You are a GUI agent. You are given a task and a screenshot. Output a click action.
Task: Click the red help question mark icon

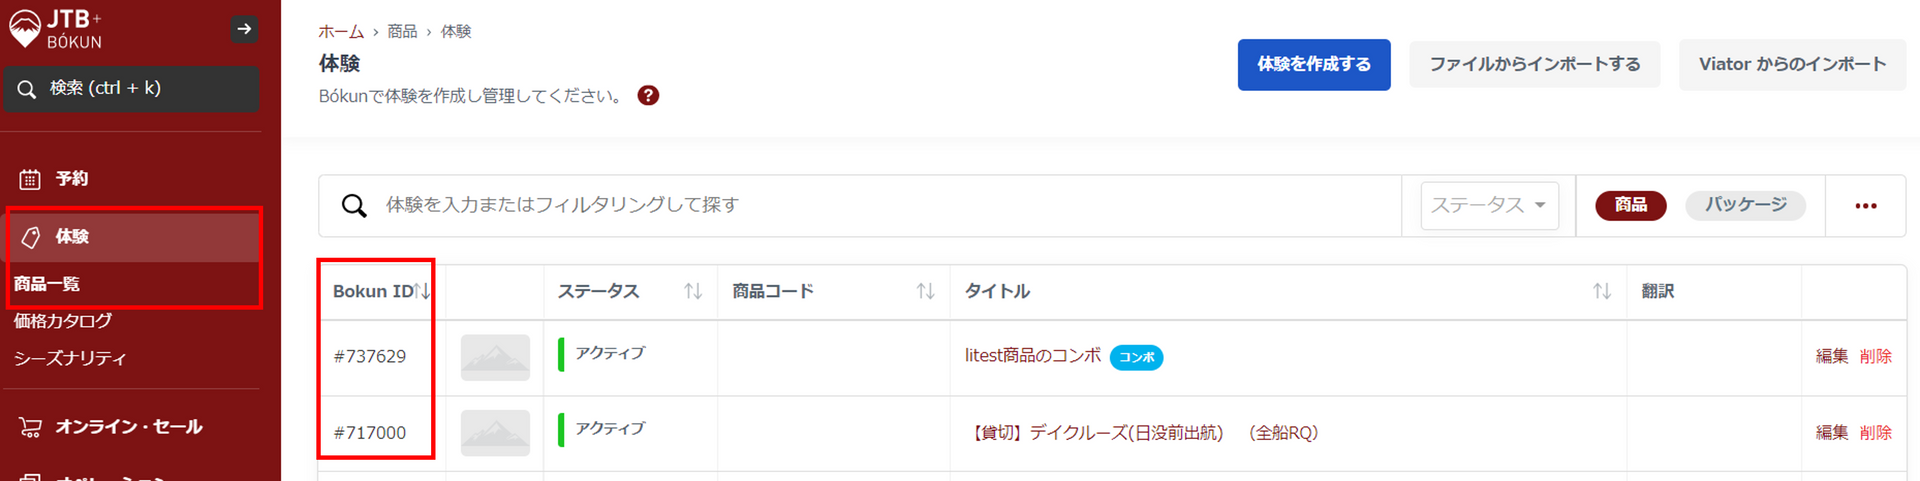pyautogui.click(x=648, y=96)
